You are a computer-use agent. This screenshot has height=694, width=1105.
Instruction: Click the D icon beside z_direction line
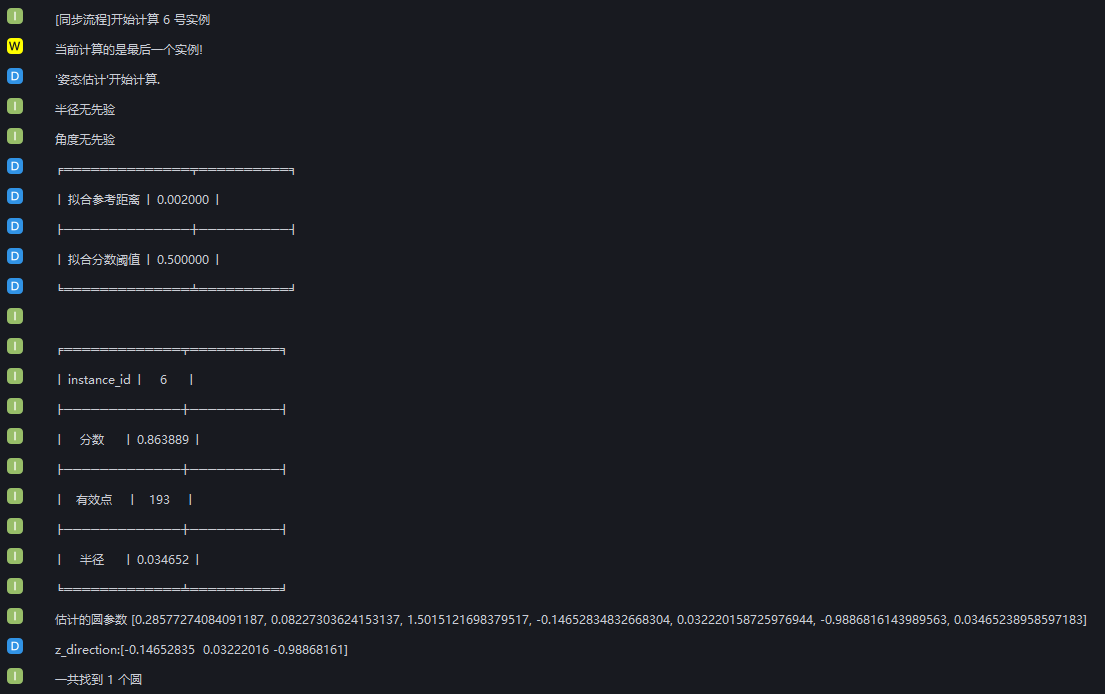click(15, 646)
